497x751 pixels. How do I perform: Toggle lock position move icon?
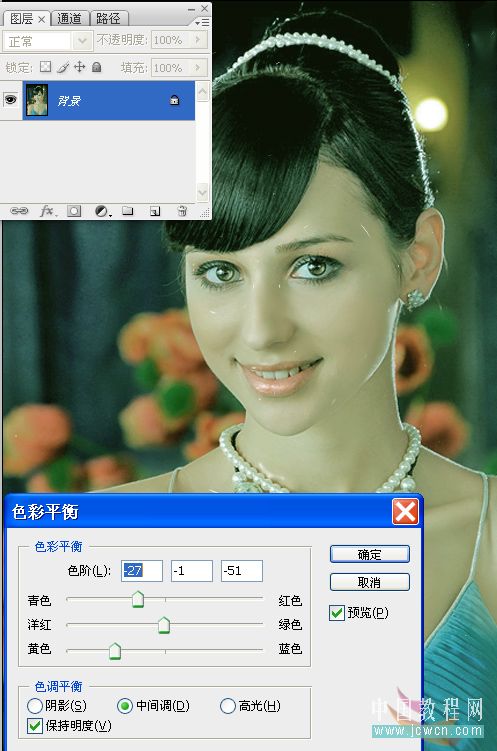[79, 67]
